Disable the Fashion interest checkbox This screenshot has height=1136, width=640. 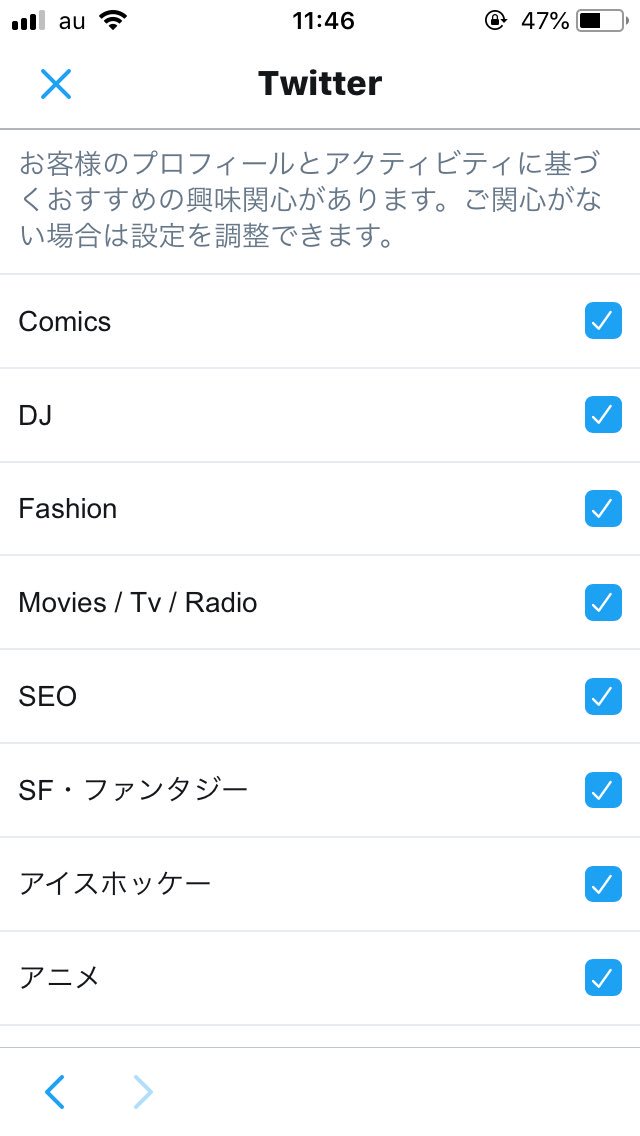click(603, 508)
